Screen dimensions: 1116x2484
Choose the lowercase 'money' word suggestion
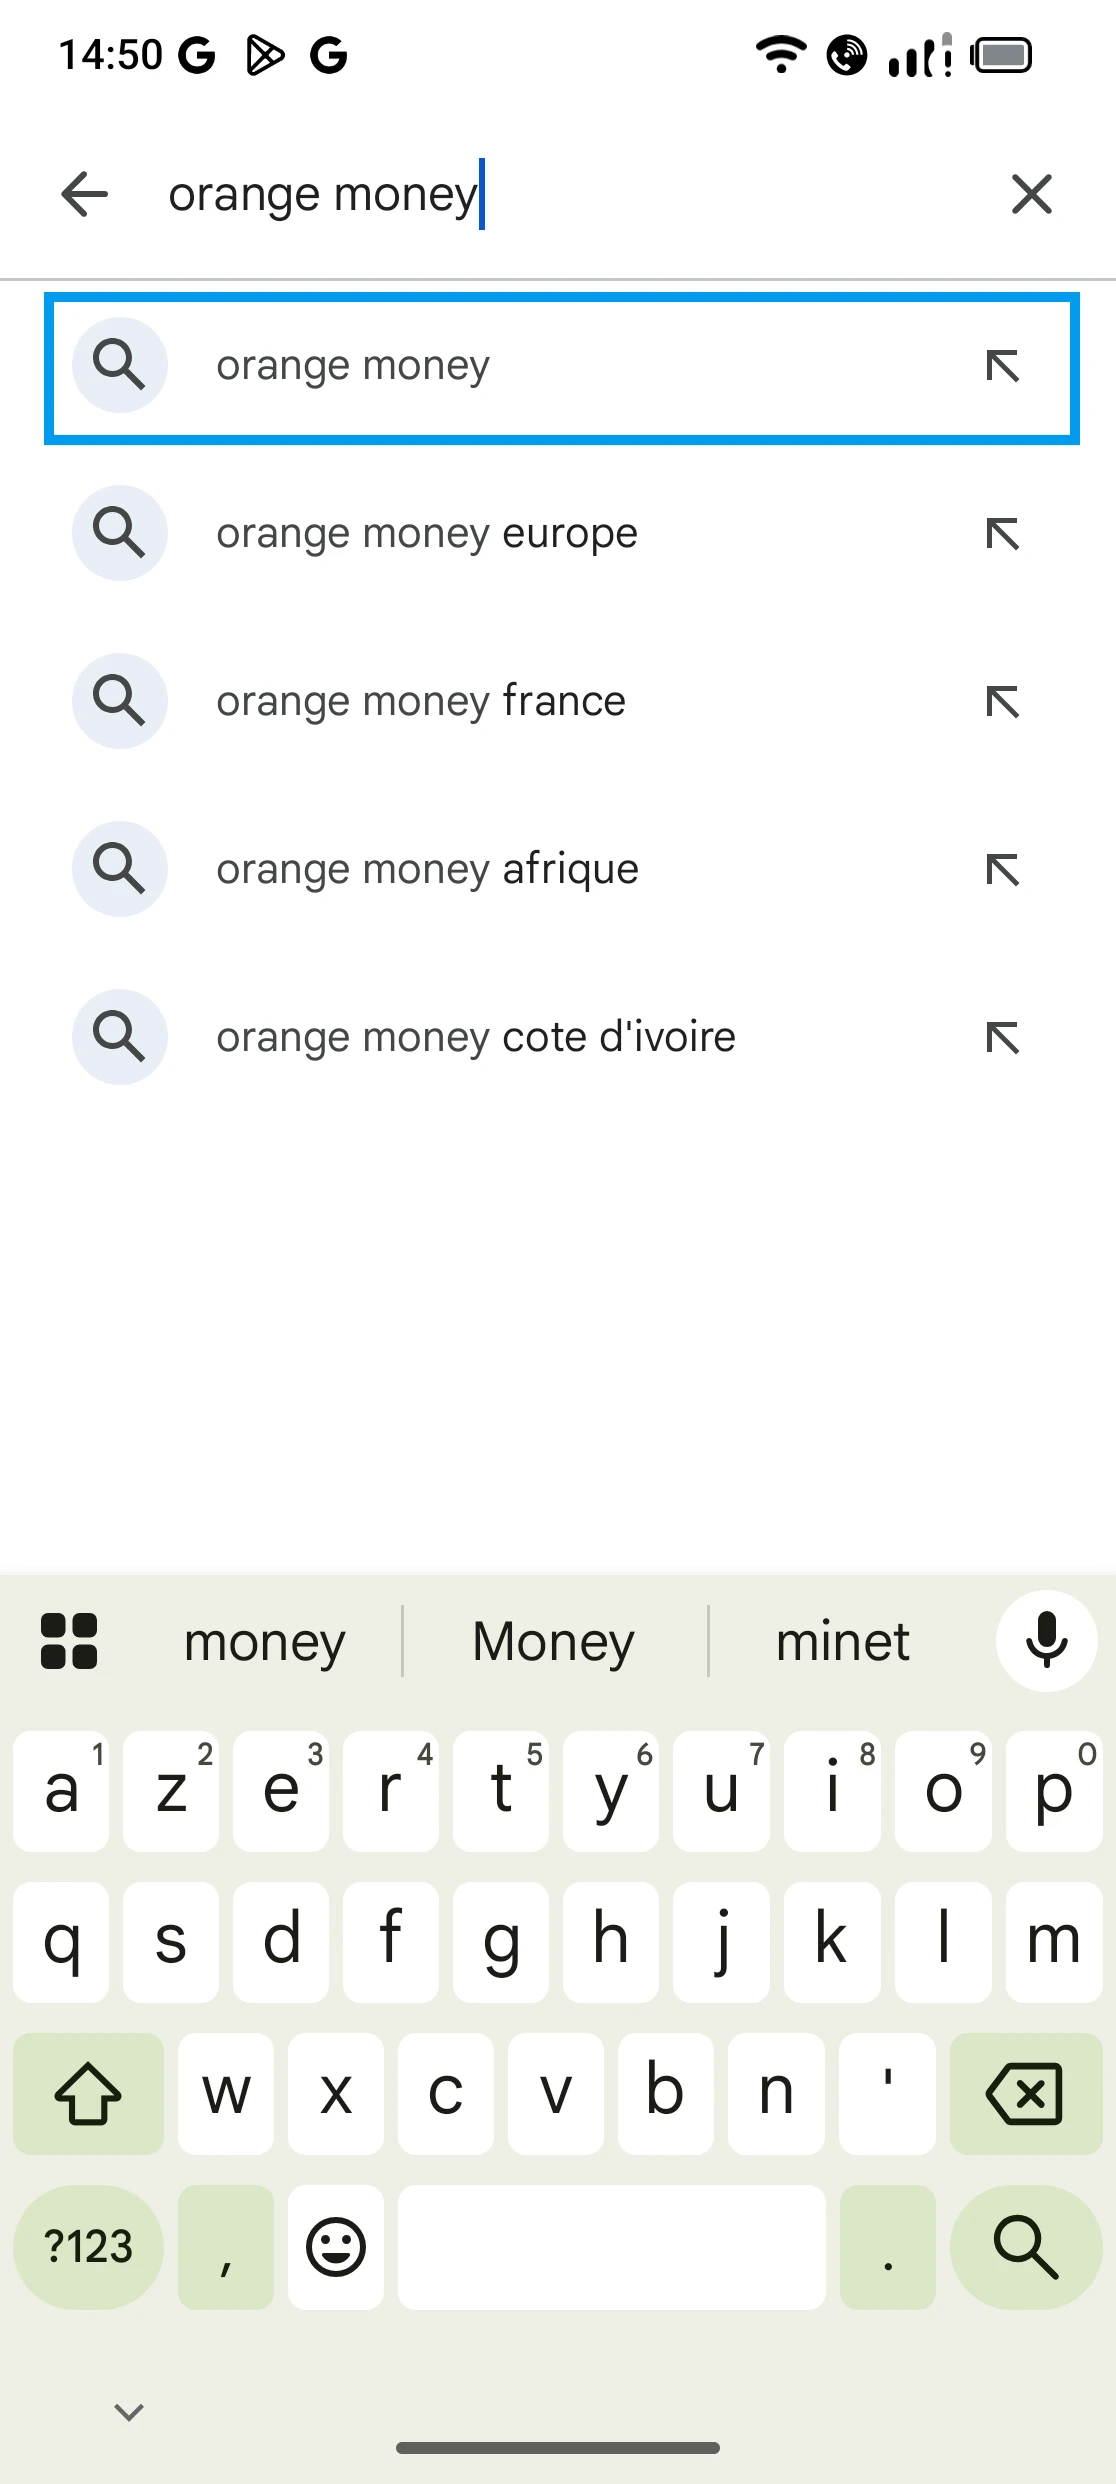pyautogui.click(x=265, y=1641)
